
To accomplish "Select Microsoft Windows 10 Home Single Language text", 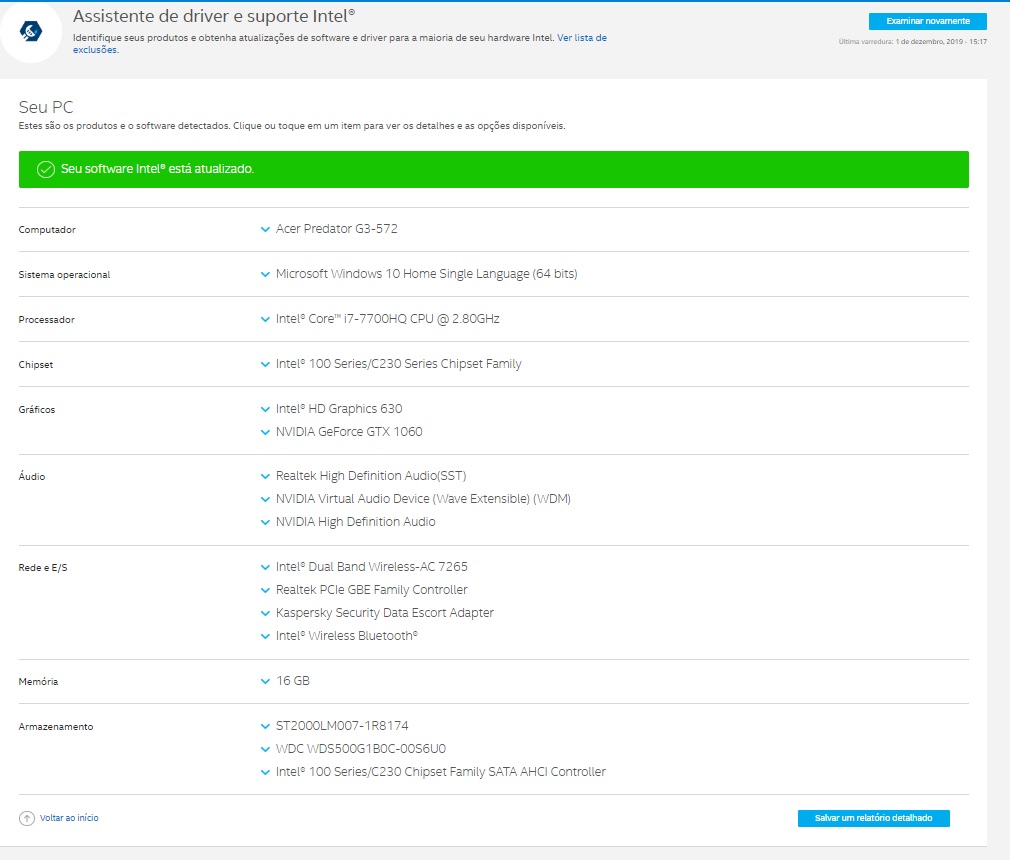I will pyautogui.click(x=426, y=274).
